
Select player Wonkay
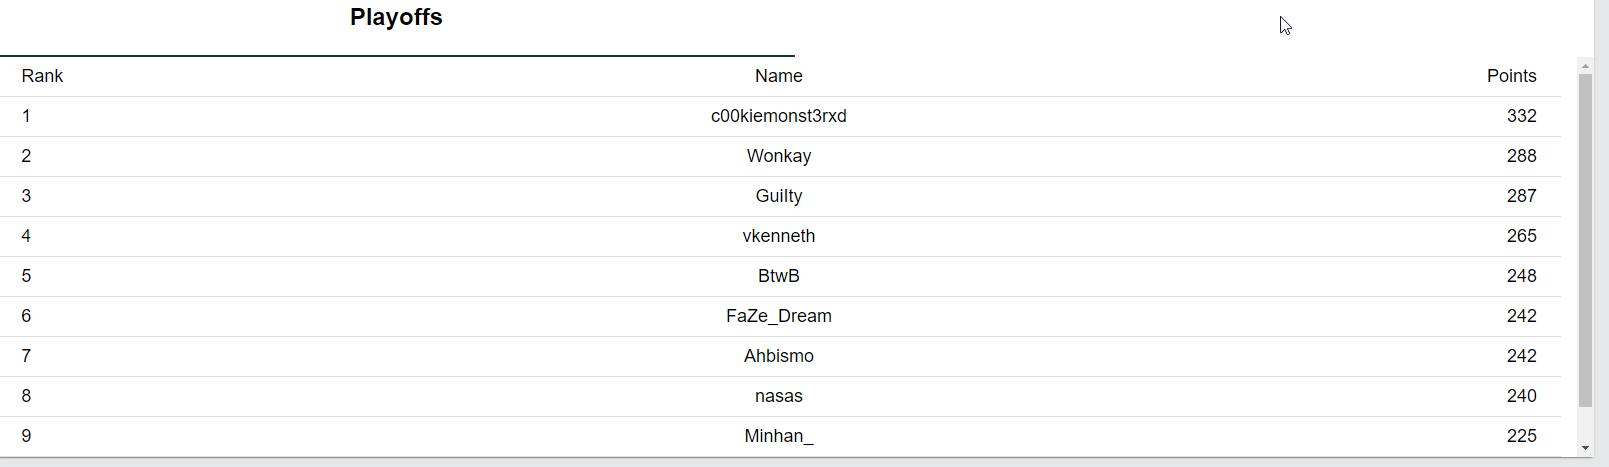(x=779, y=156)
